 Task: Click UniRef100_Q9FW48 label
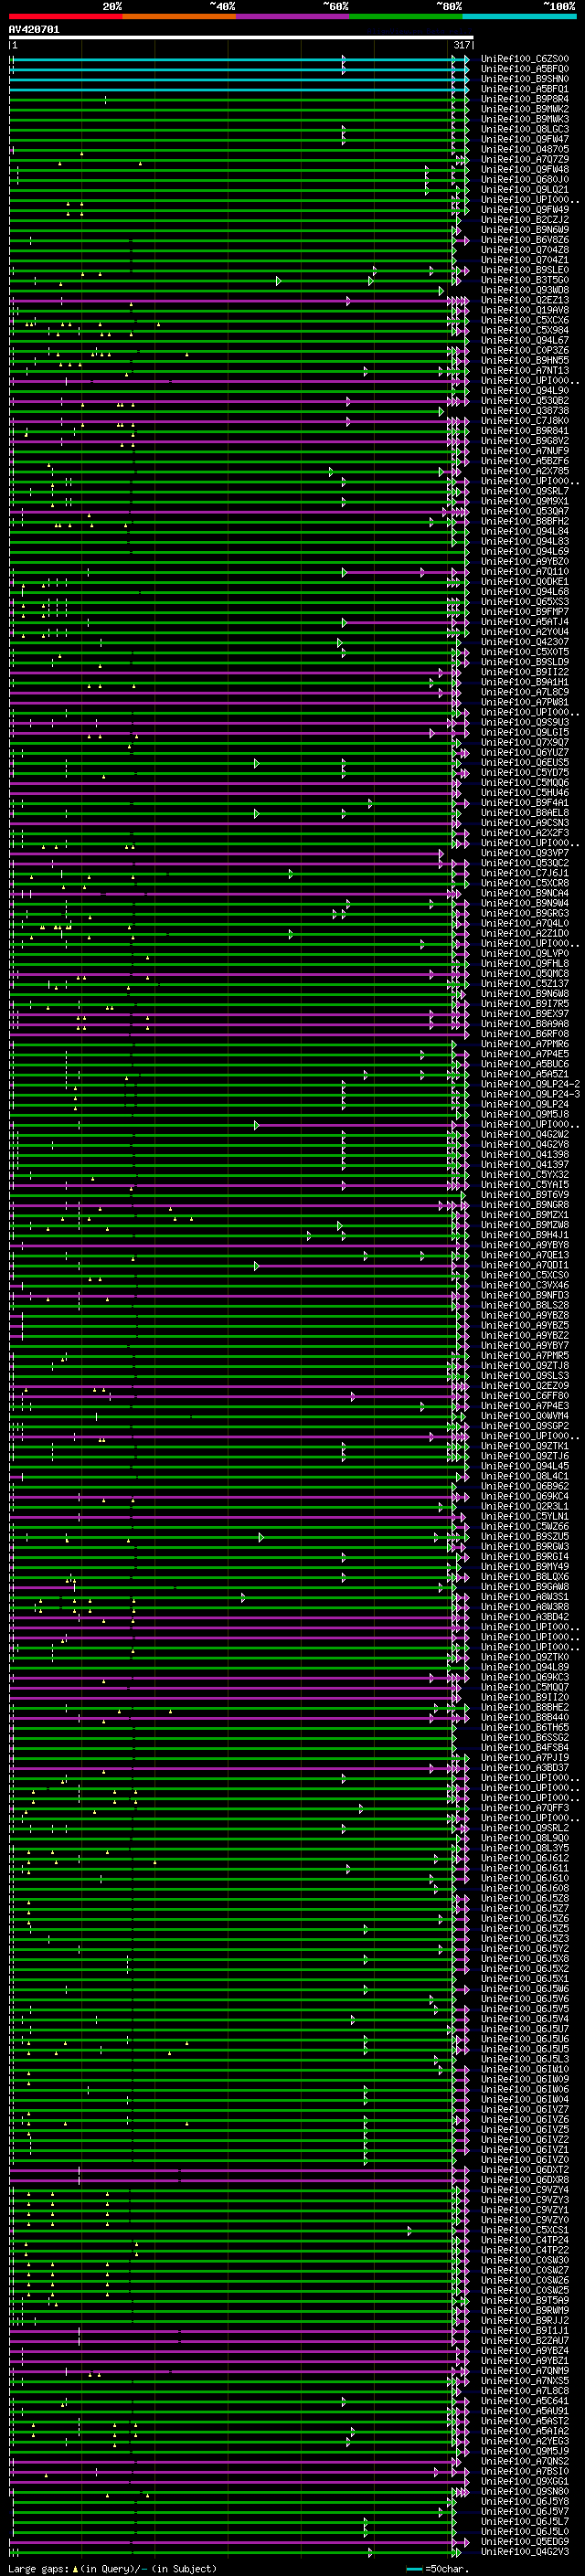click(524, 169)
